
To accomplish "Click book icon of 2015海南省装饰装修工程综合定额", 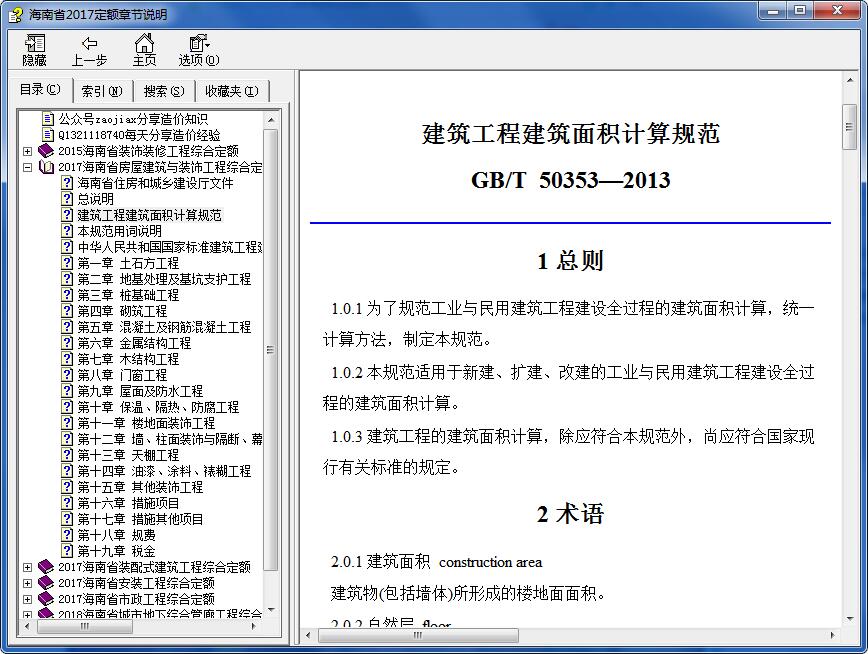I will (x=46, y=151).
